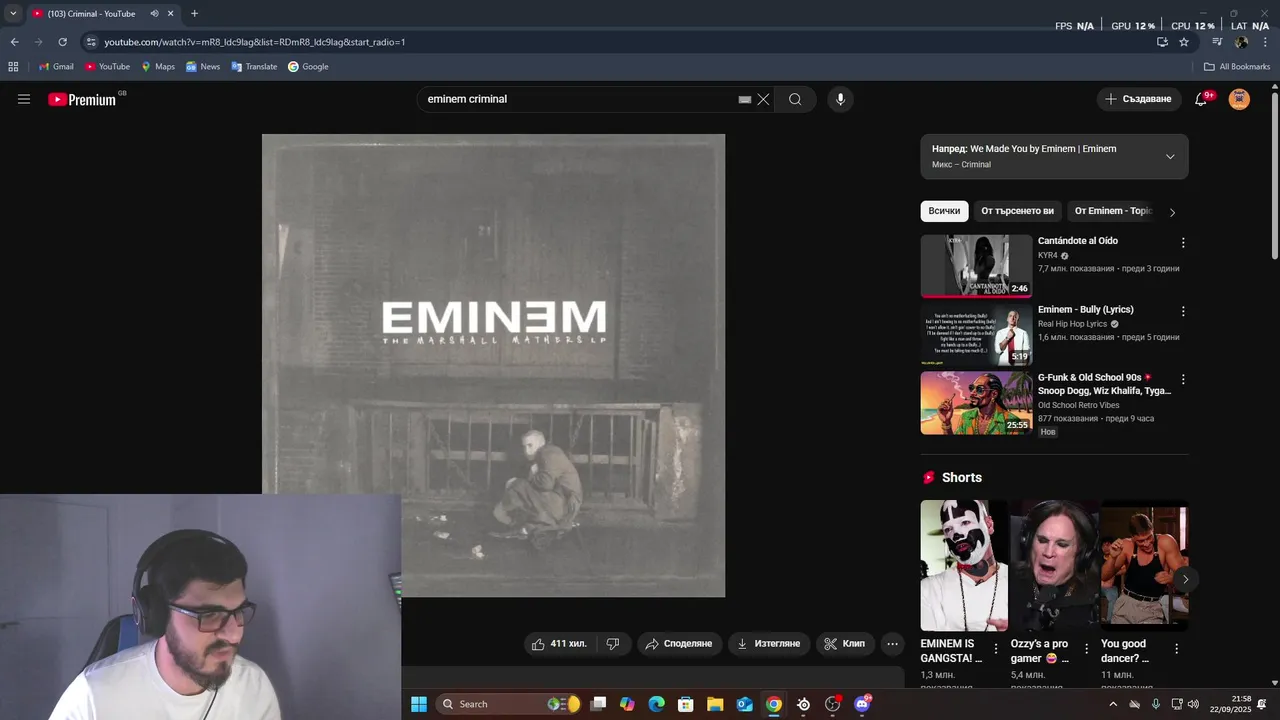The image size is (1280, 720).
Task: Show next Shorts with arrow
Action: coord(1185,579)
